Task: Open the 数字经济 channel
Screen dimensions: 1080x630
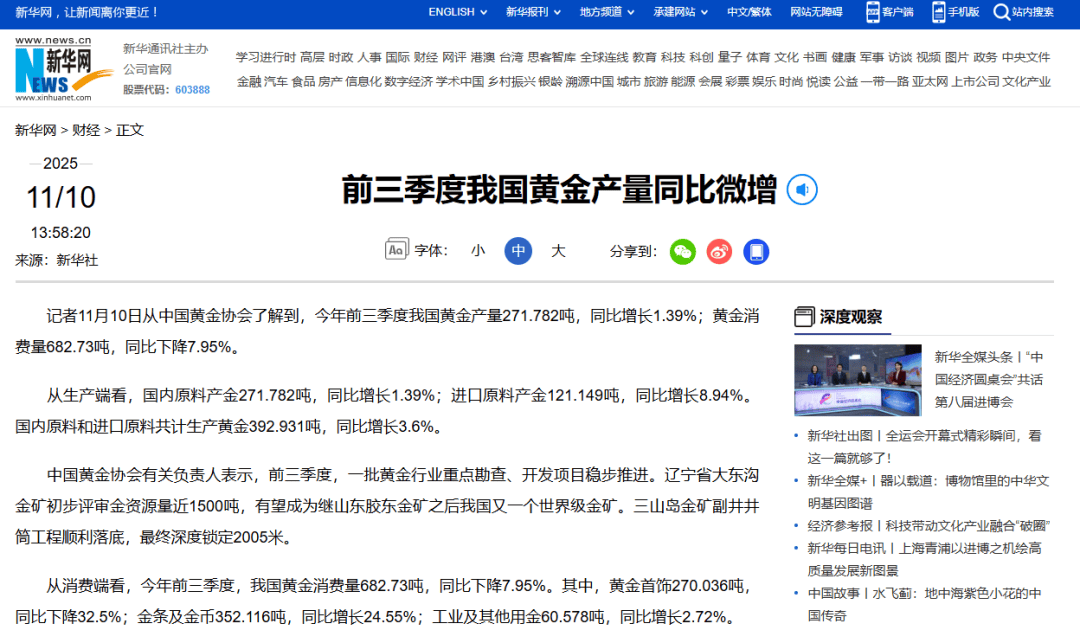Action: coord(408,82)
